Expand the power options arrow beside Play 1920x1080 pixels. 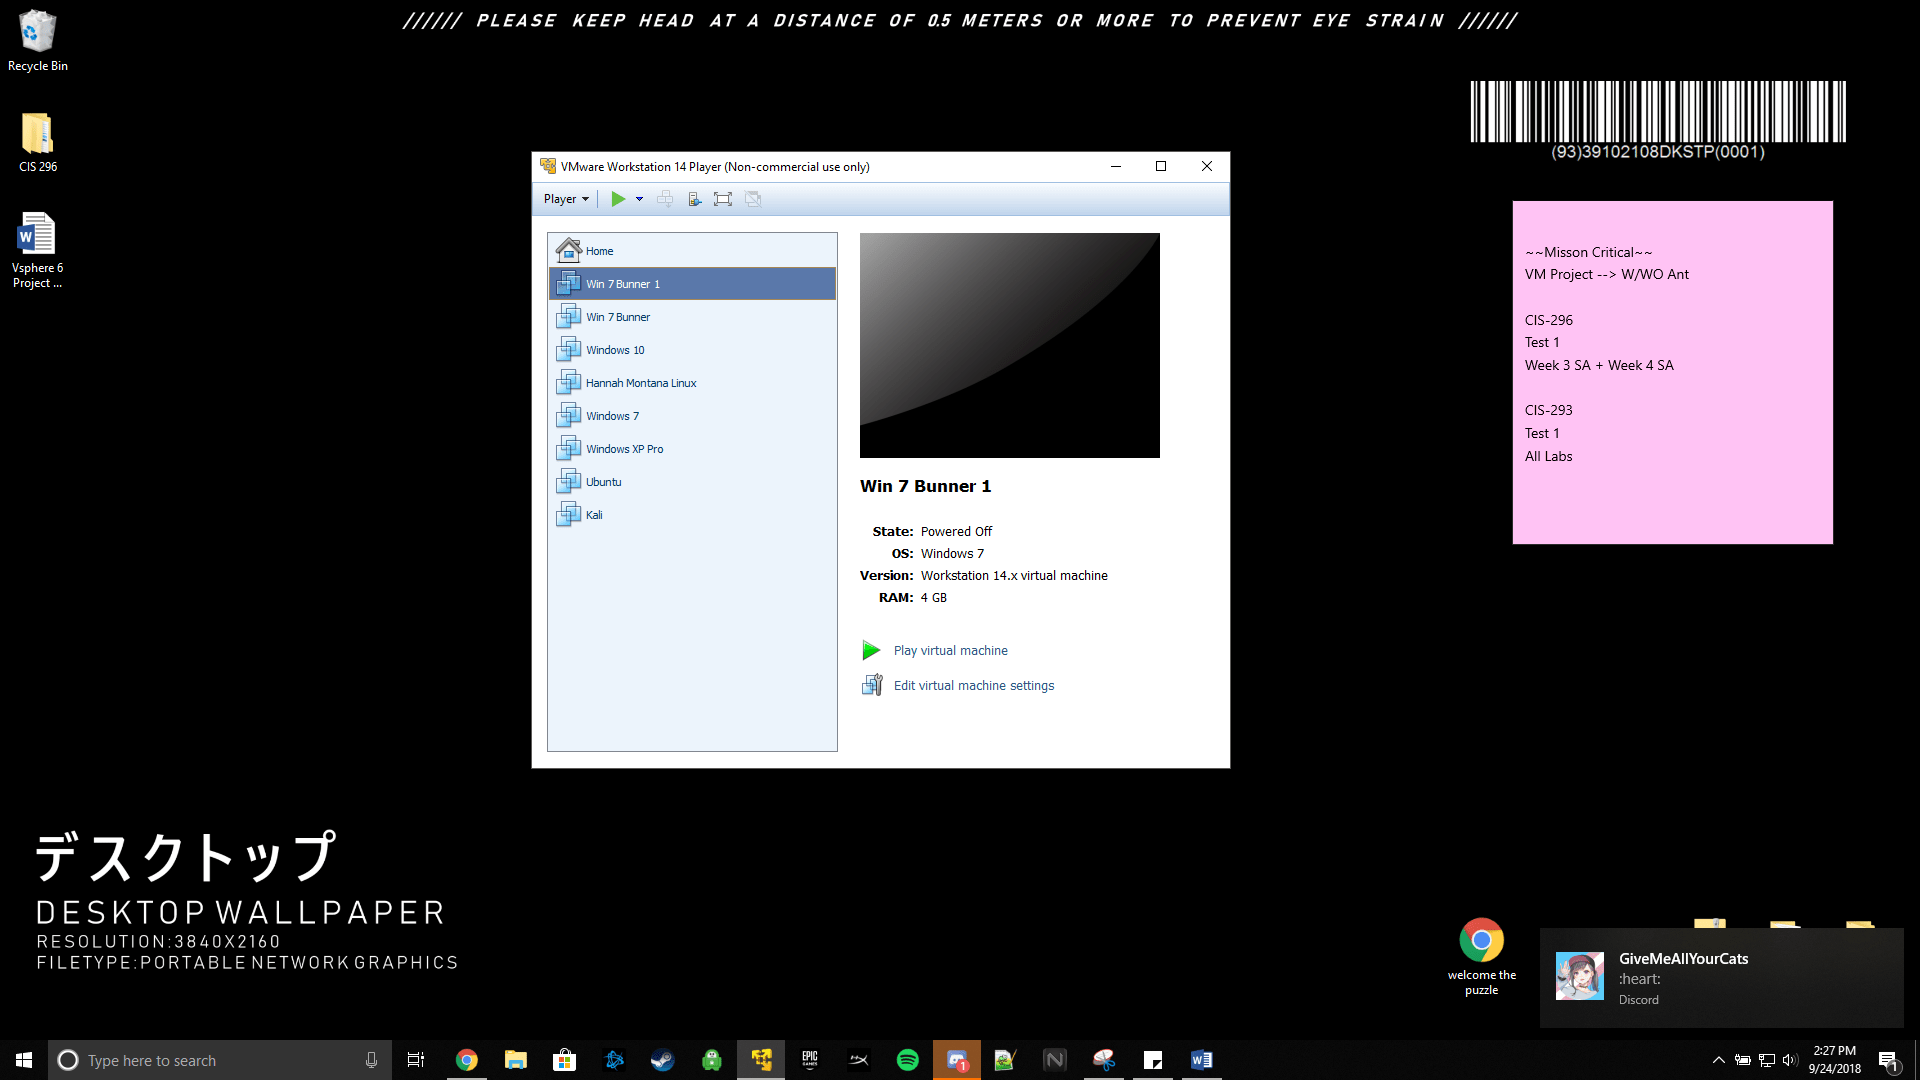tap(640, 199)
